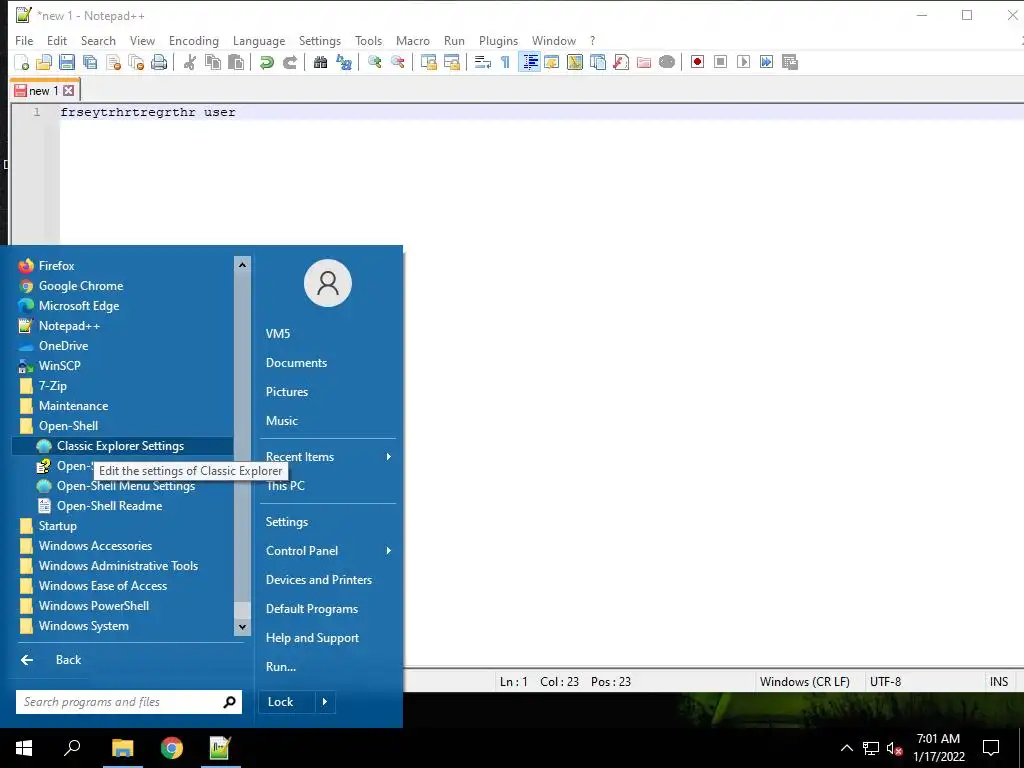Cut selection with the scissors icon
Screen dimensions: 1024x768
[189, 62]
